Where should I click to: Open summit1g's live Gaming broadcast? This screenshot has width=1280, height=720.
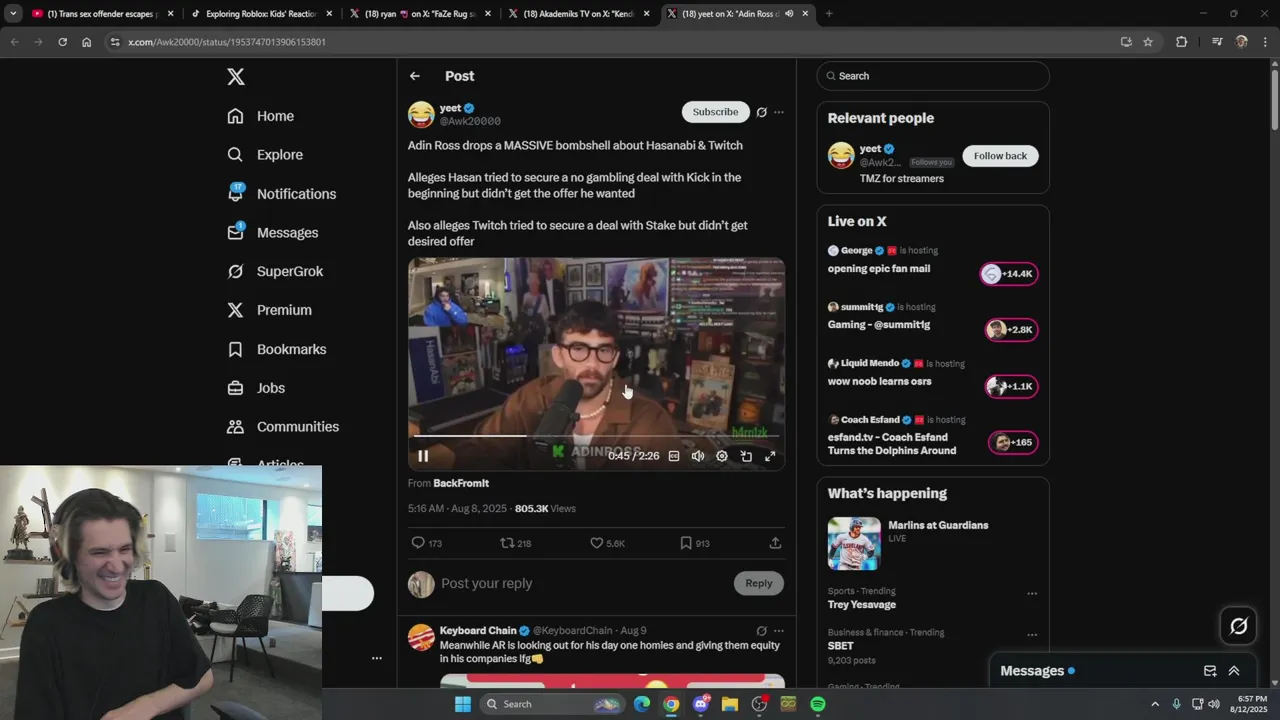(x=879, y=325)
